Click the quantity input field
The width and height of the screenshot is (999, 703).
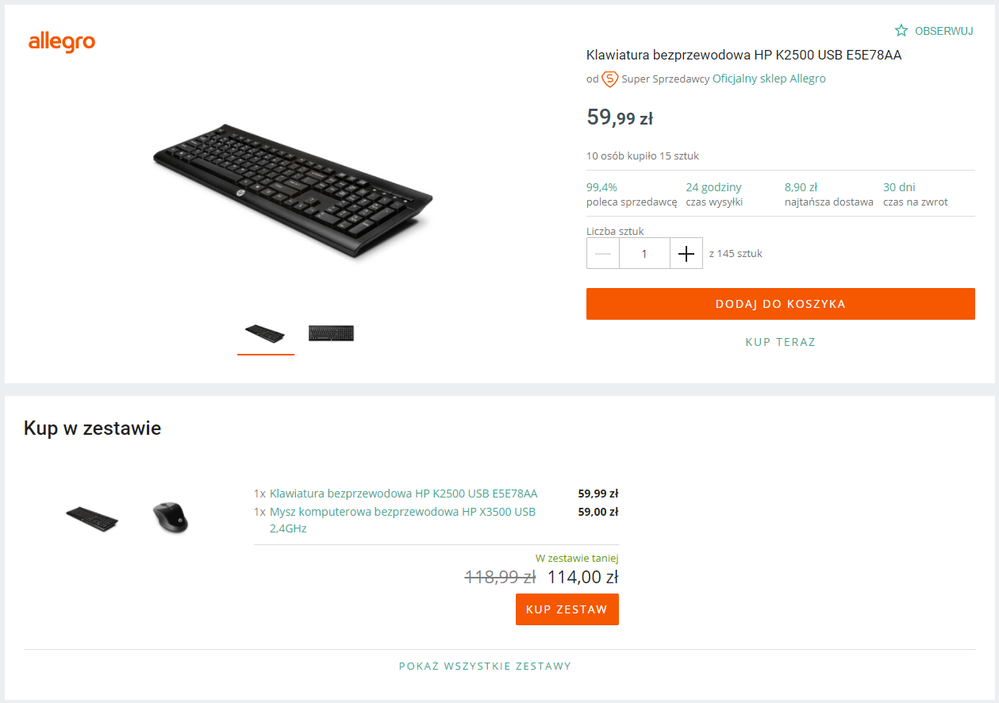point(644,254)
